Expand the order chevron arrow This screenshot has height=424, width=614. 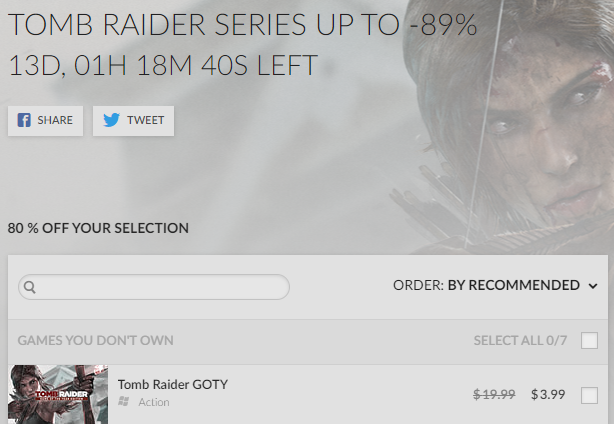point(593,286)
